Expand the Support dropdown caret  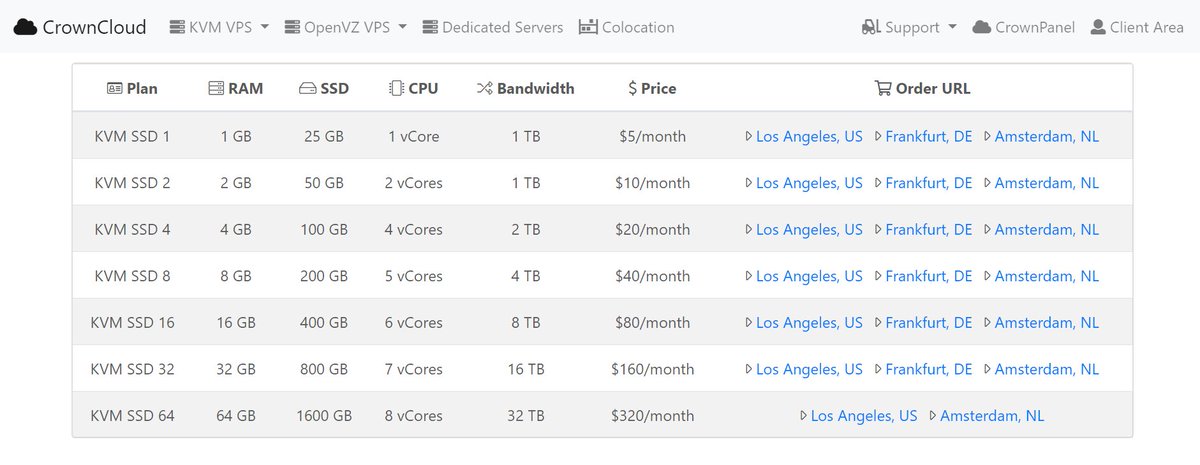[952, 27]
